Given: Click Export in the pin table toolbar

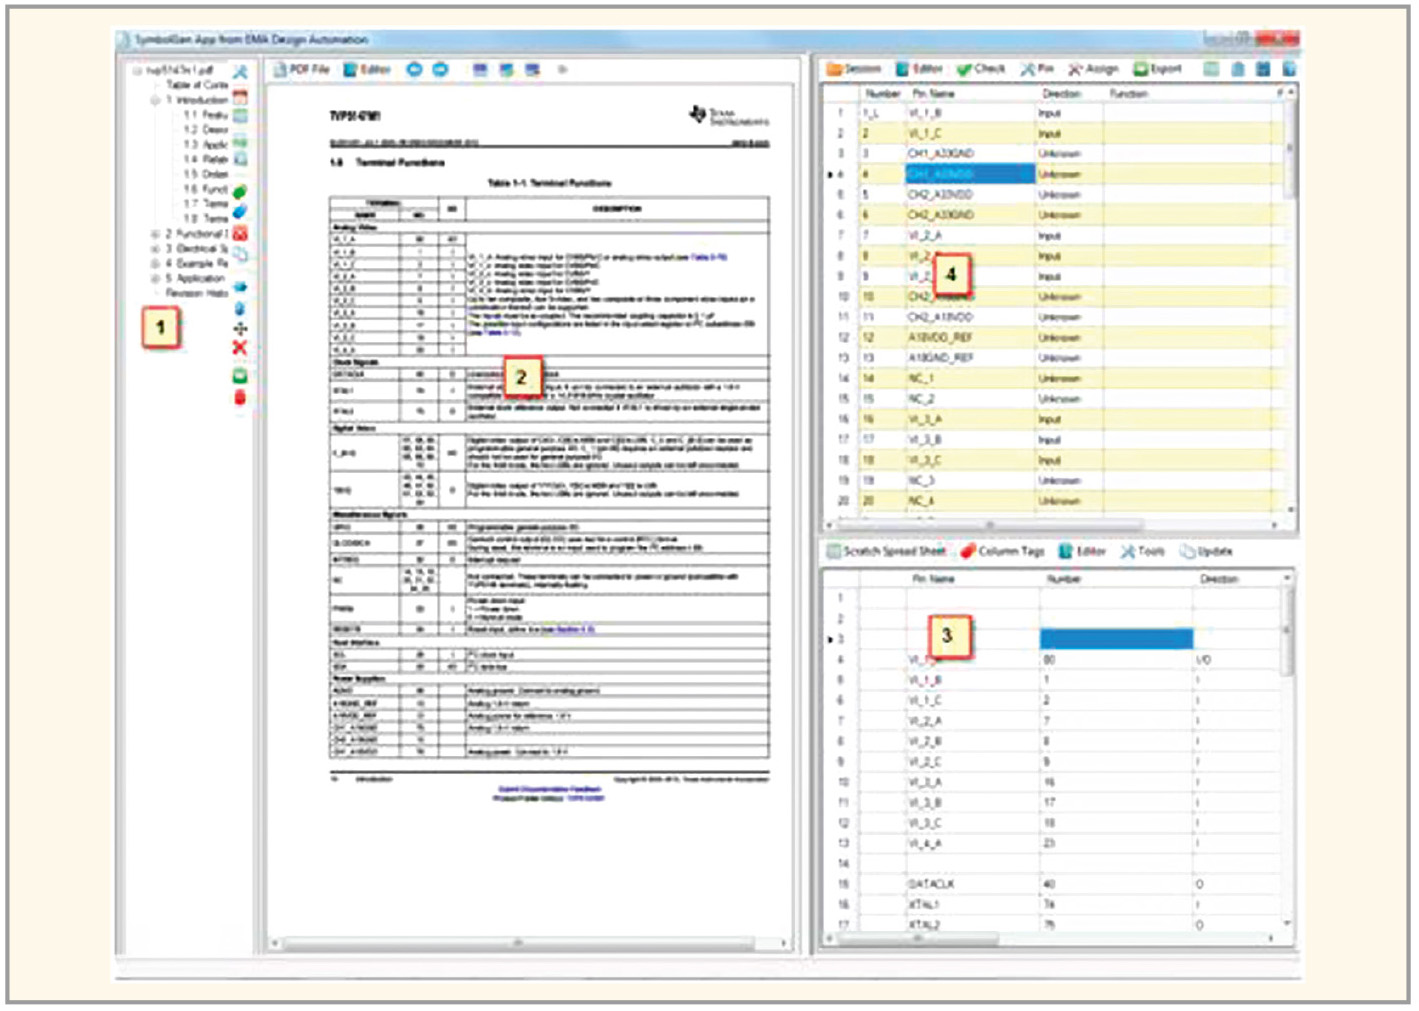Looking at the screenshot, I should click(1158, 69).
